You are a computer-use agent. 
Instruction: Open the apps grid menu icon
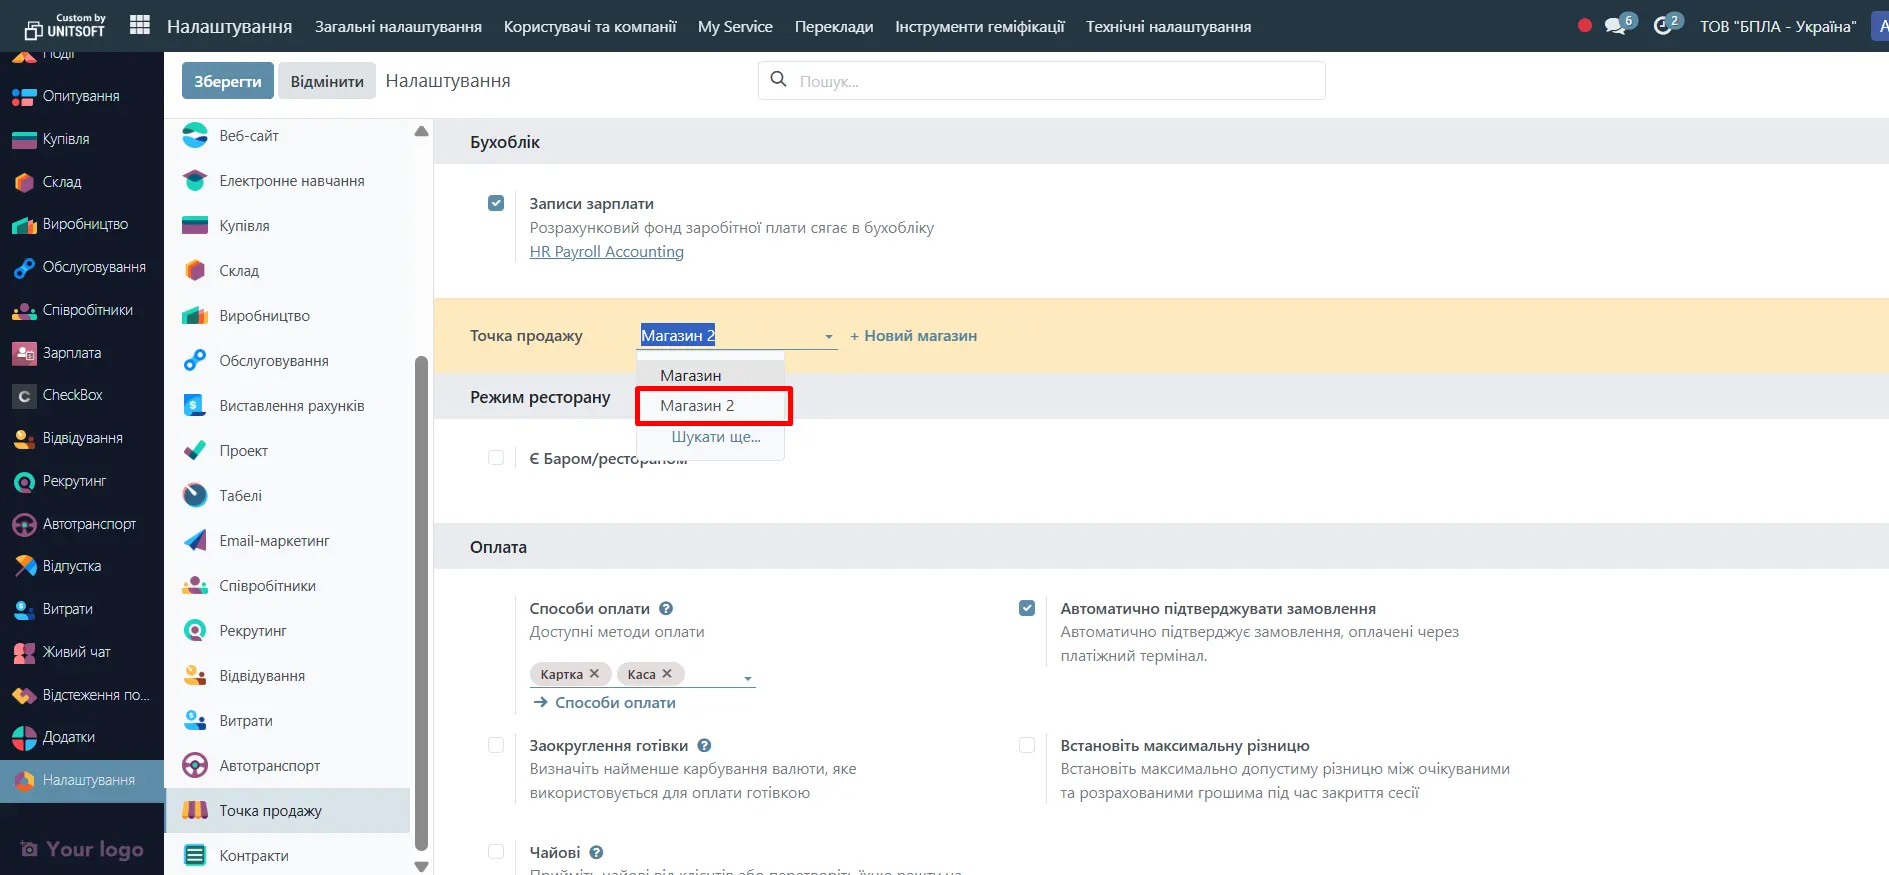[x=140, y=26]
